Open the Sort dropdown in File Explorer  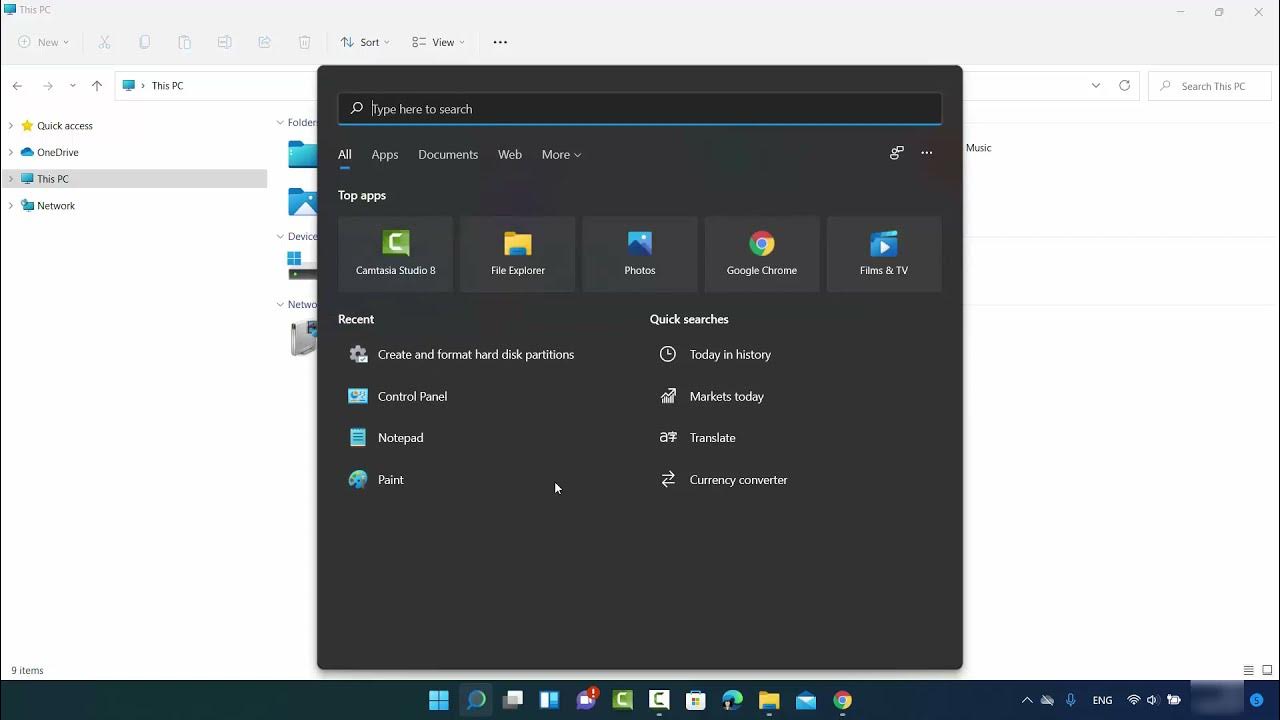coord(365,42)
